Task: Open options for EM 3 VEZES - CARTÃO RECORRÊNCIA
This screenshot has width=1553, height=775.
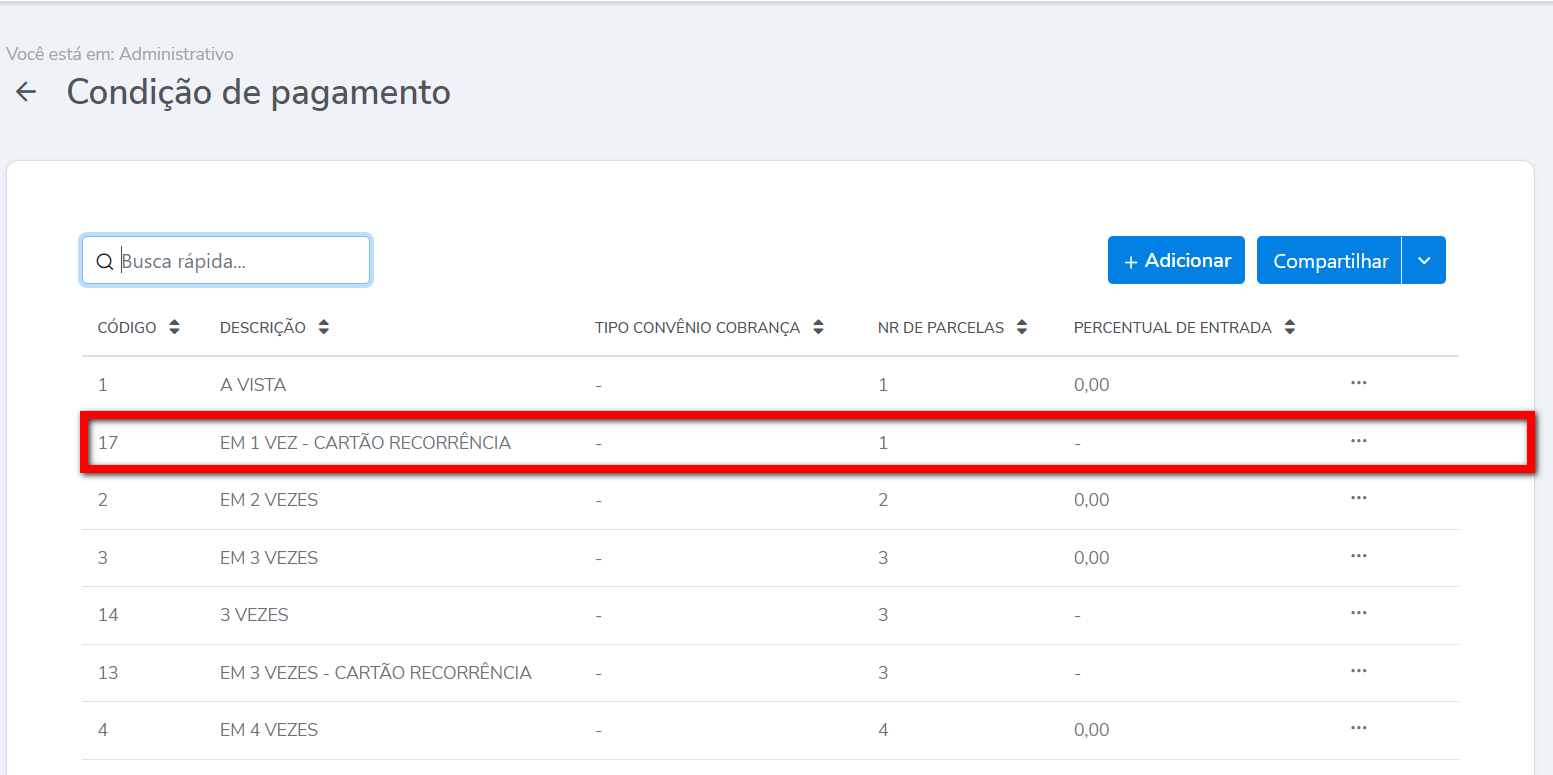Action: (x=1358, y=671)
